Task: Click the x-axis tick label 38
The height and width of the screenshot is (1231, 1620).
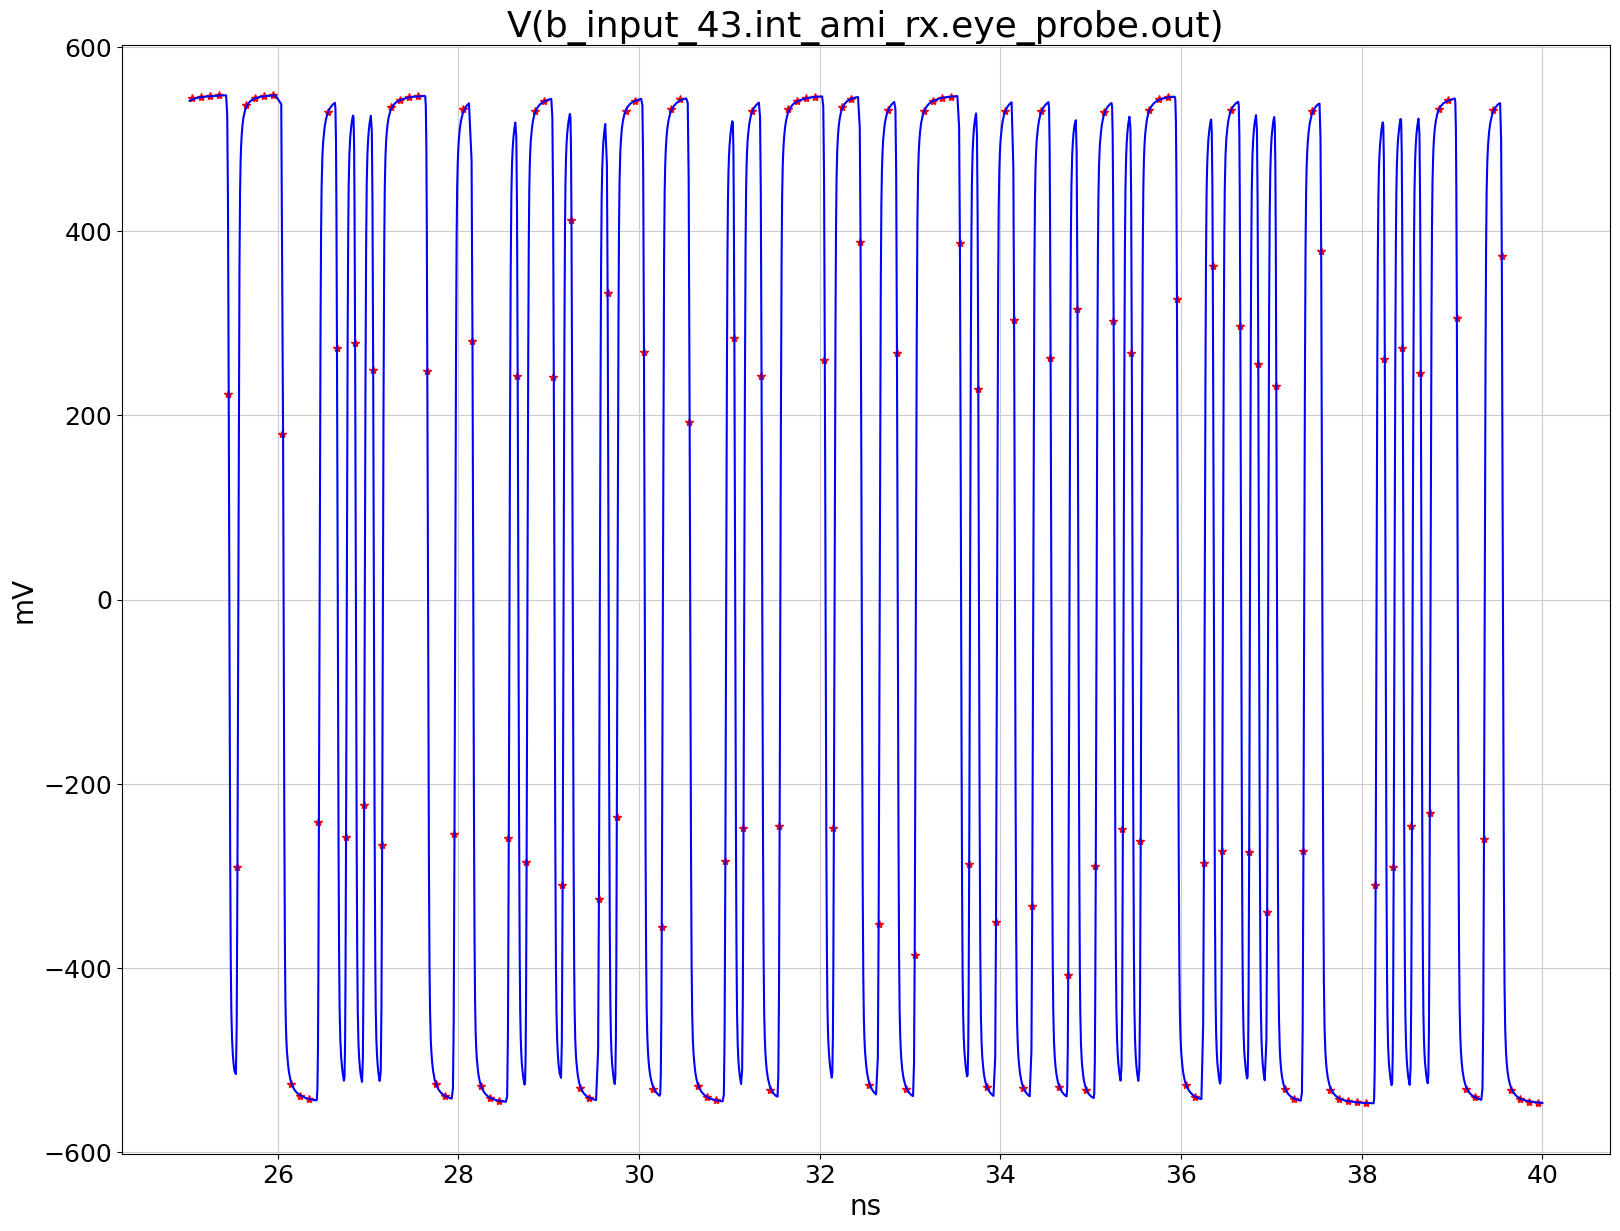Action: pyautogui.click(x=1362, y=1175)
